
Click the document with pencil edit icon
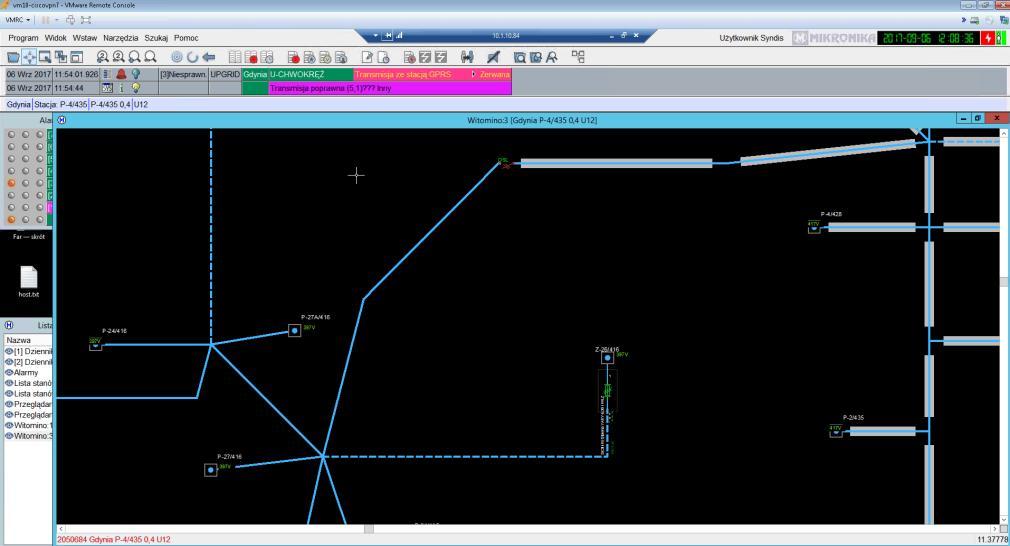367,57
